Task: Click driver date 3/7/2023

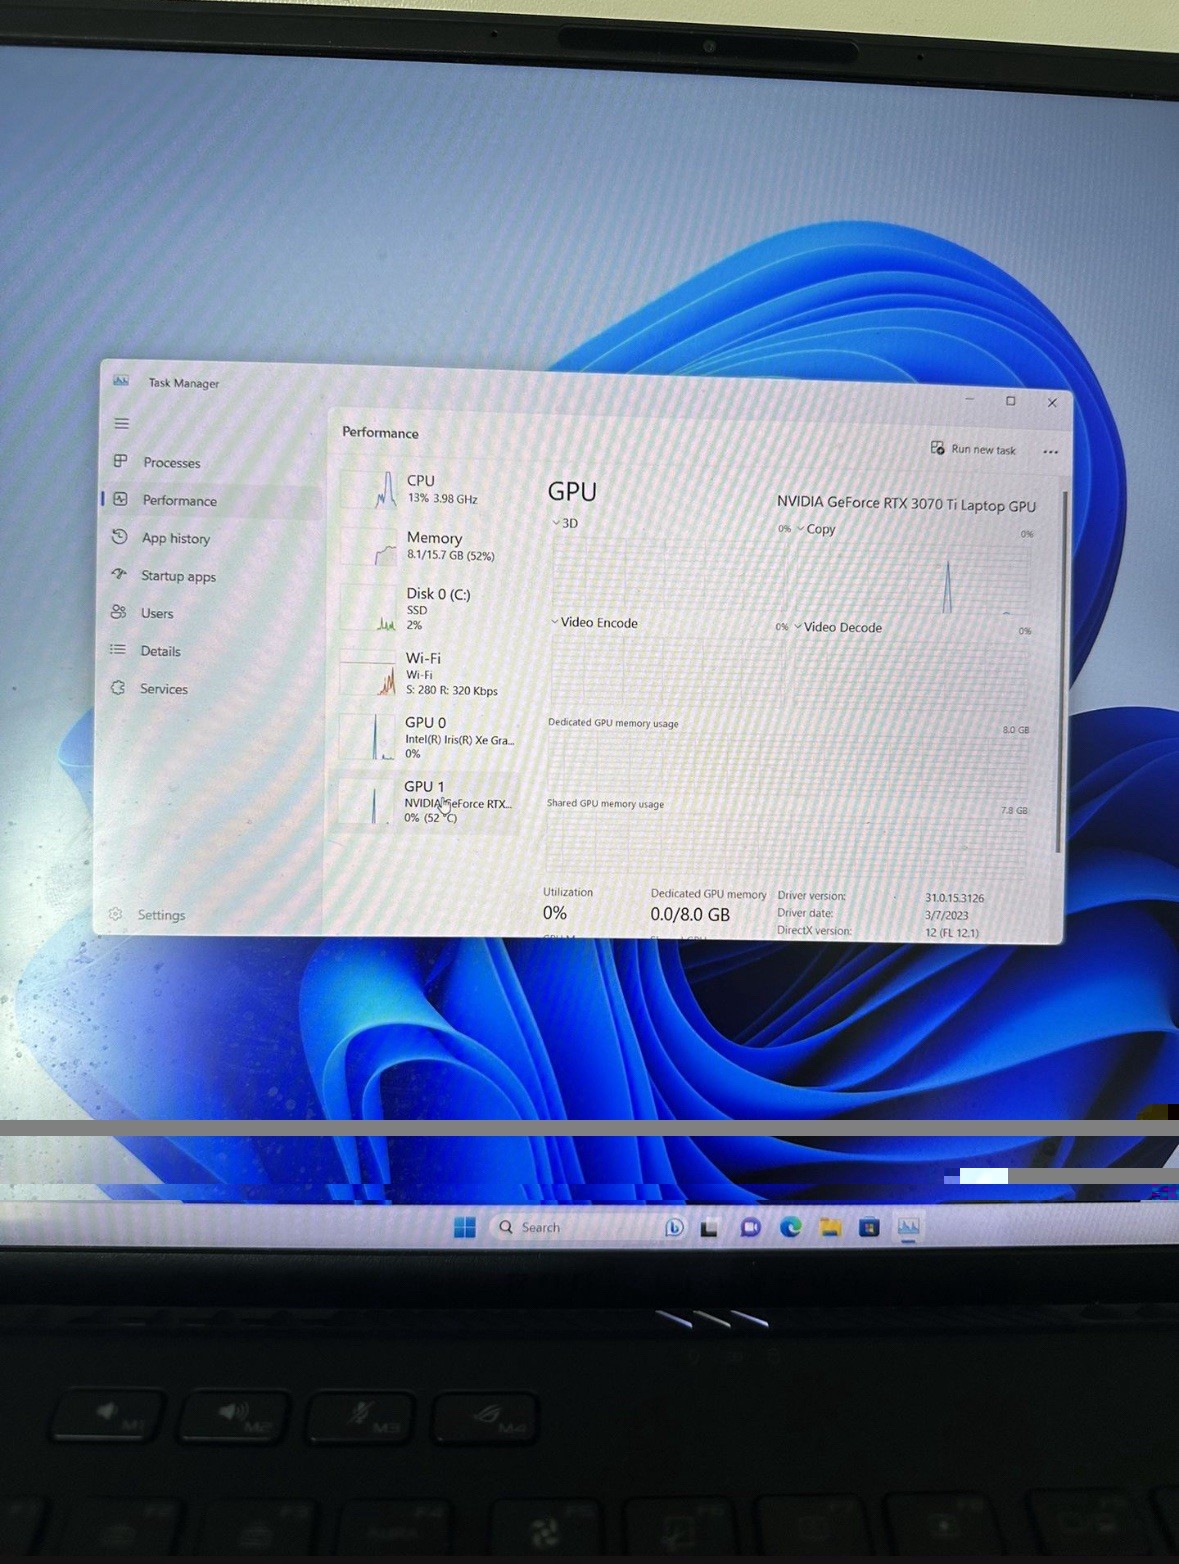Action: point(946,915)
